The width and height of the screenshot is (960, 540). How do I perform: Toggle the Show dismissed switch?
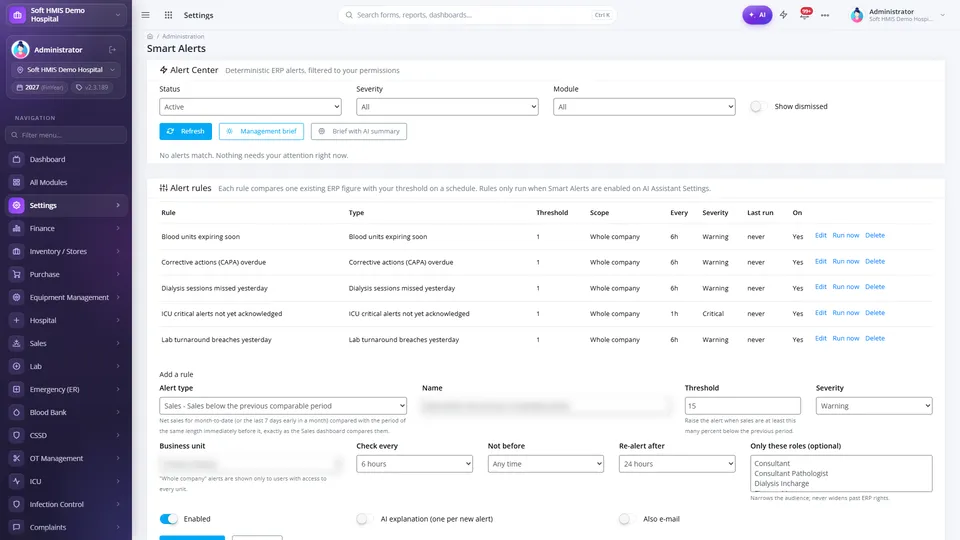pyautogui.click(x=759, y=107)
